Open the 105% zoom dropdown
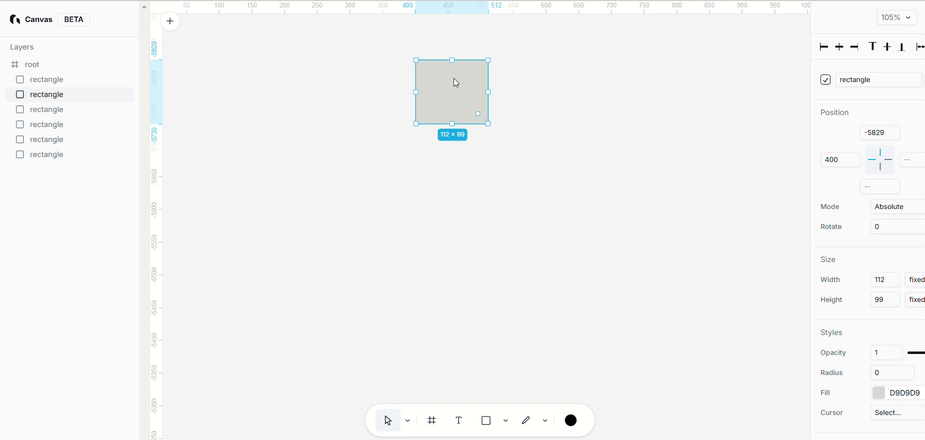This screenshot has height=440, width=925. coord(896,18)
